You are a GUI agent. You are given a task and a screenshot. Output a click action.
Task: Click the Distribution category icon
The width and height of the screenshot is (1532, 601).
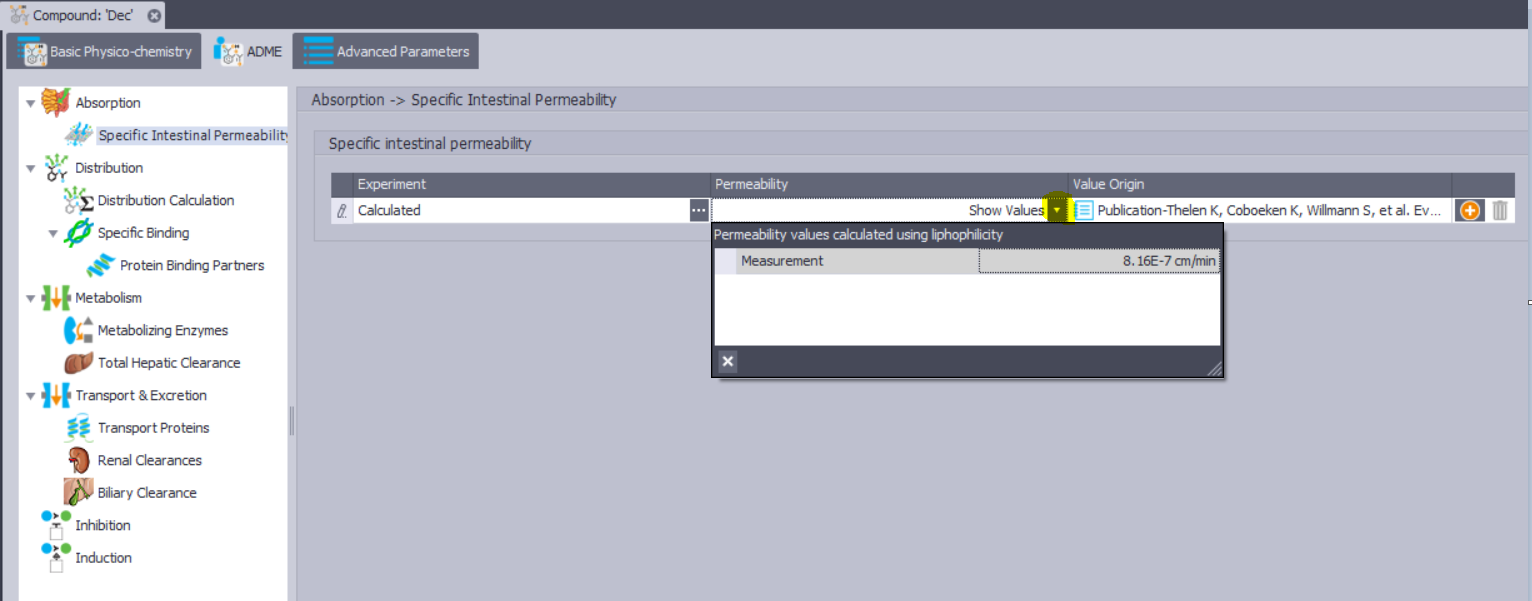(x=56, y=168)
